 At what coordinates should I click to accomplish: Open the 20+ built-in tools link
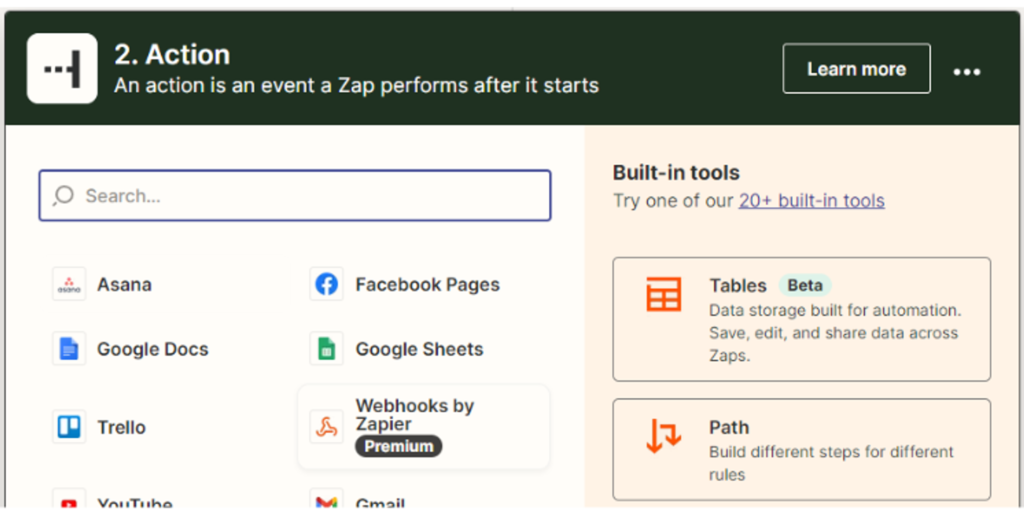tap(812, 201)
